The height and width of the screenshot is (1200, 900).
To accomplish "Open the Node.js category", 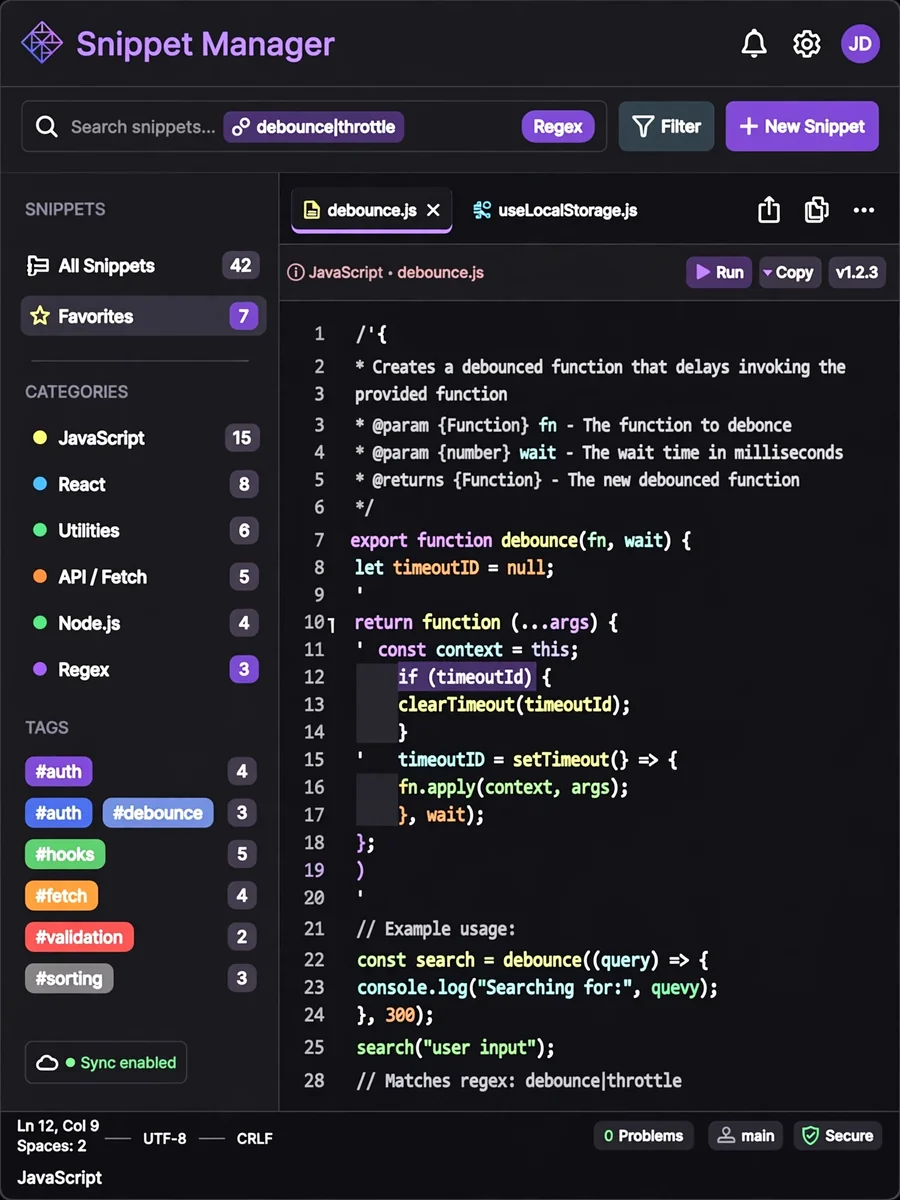I will [x=143, y=623].
